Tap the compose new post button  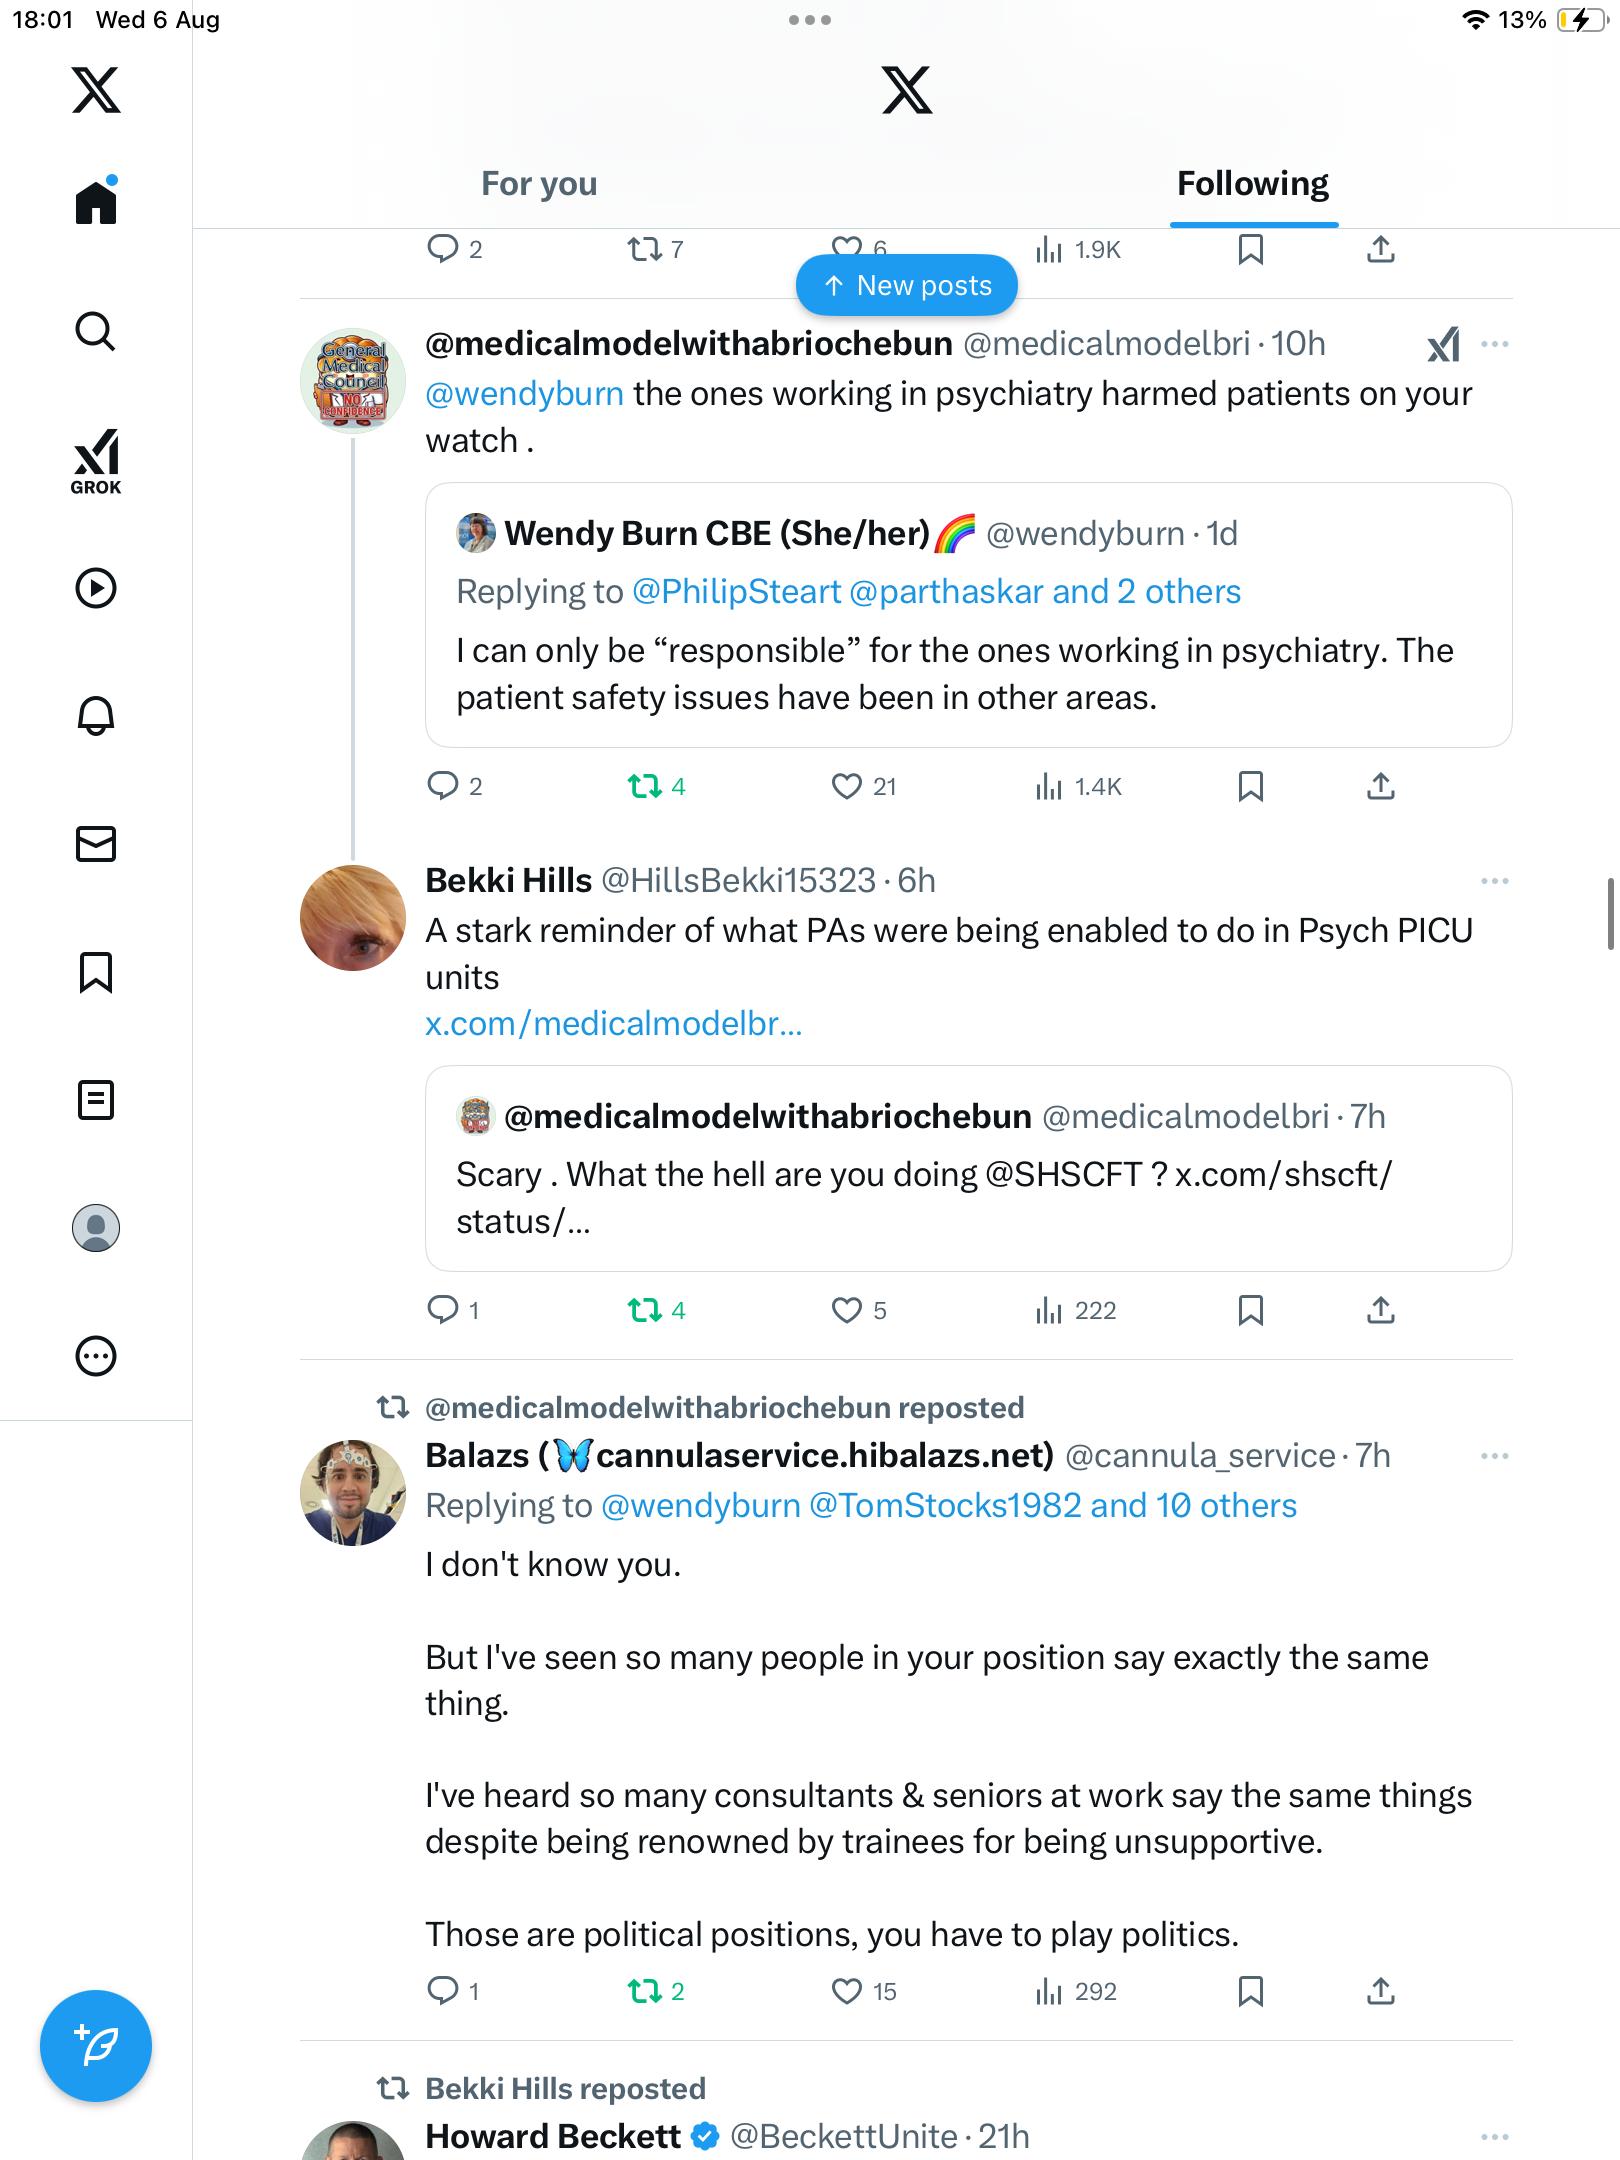(96, 2046)
